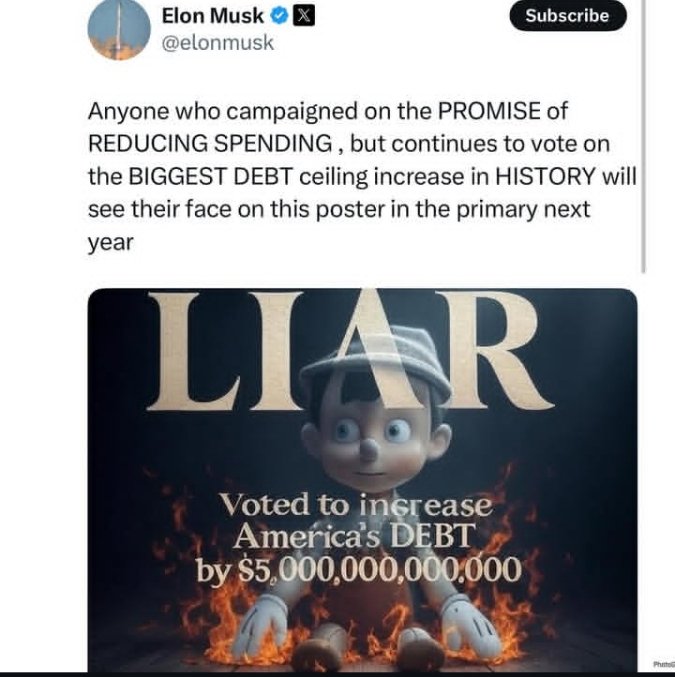
Task: Click the small photo watermark at bottom-right
Action: coord(661,662)
